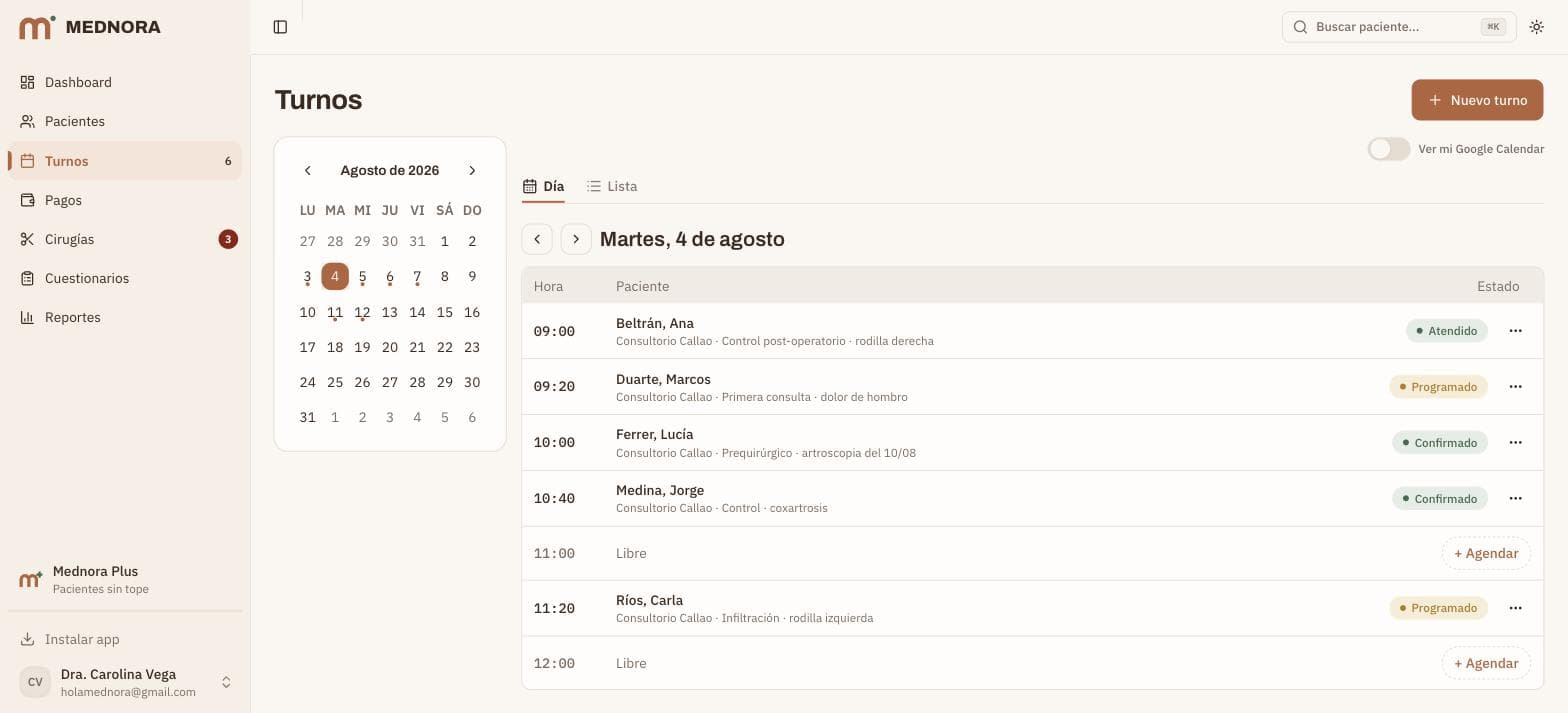Click the Atendido status of Beltrán, Ana
Image resolution: width=1568 pixels, height=713 pixels.
(1446, 331)
